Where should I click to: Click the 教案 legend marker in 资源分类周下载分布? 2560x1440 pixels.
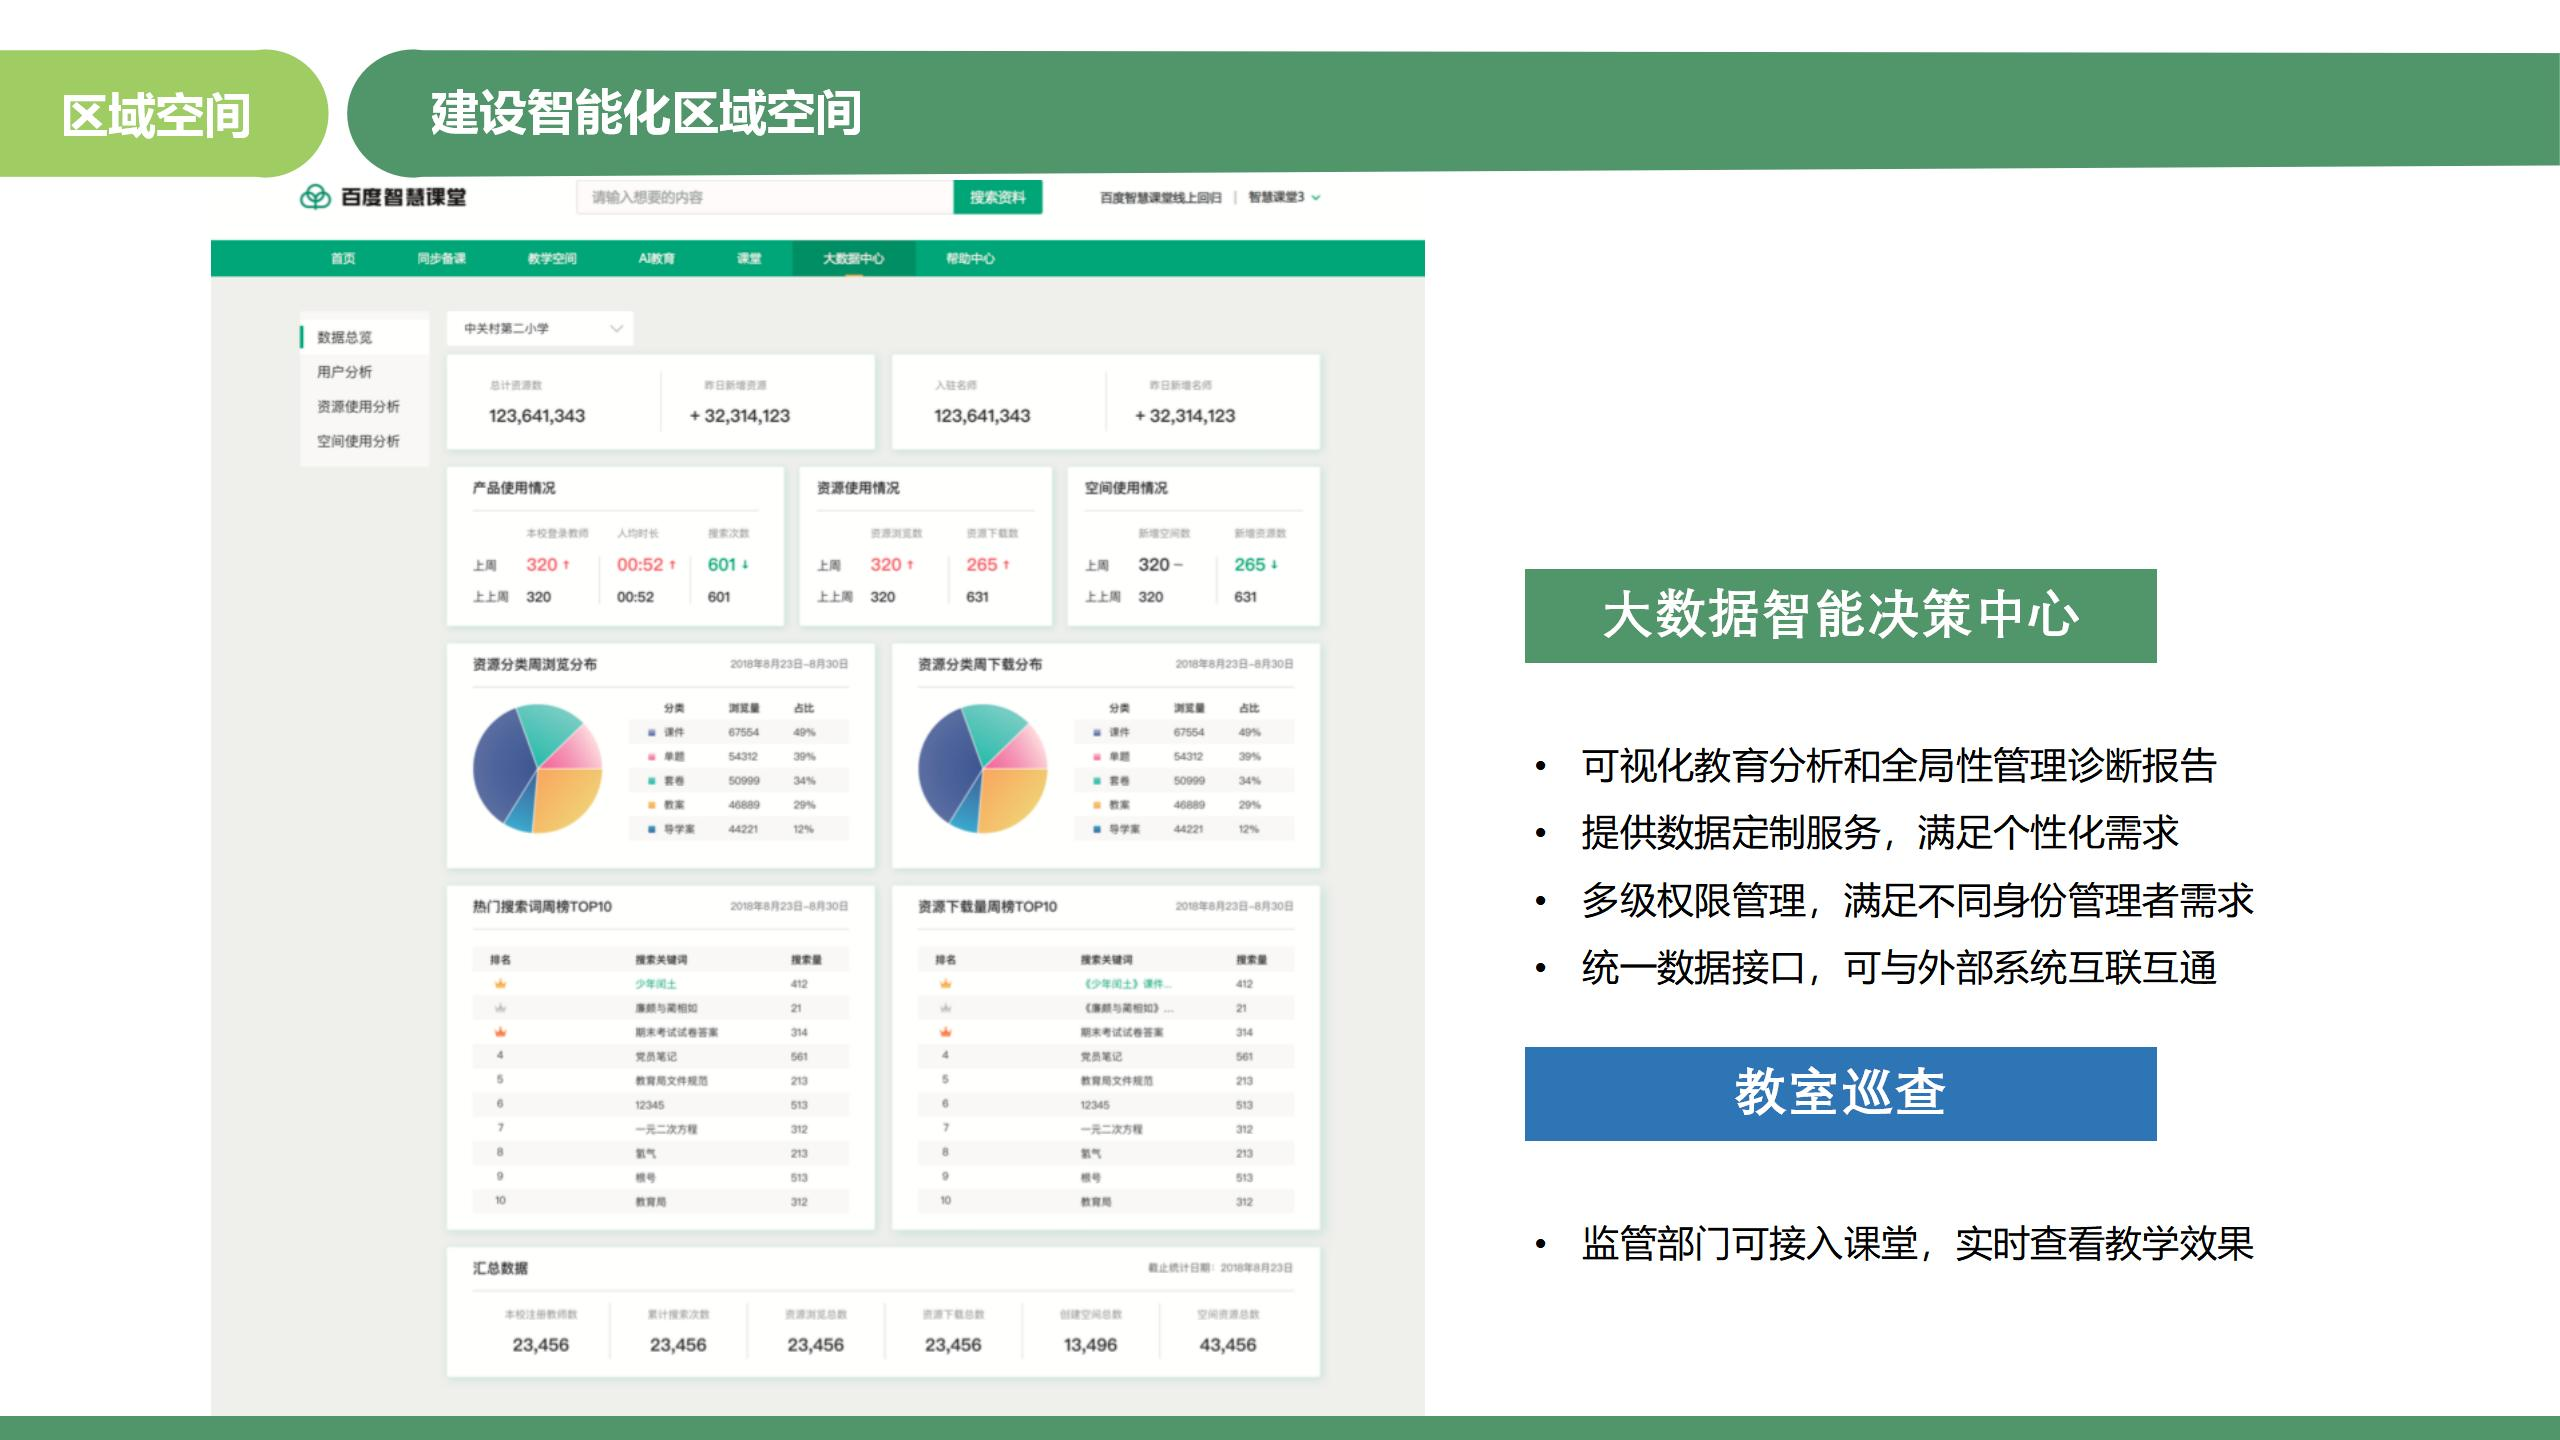[1097, 805]
